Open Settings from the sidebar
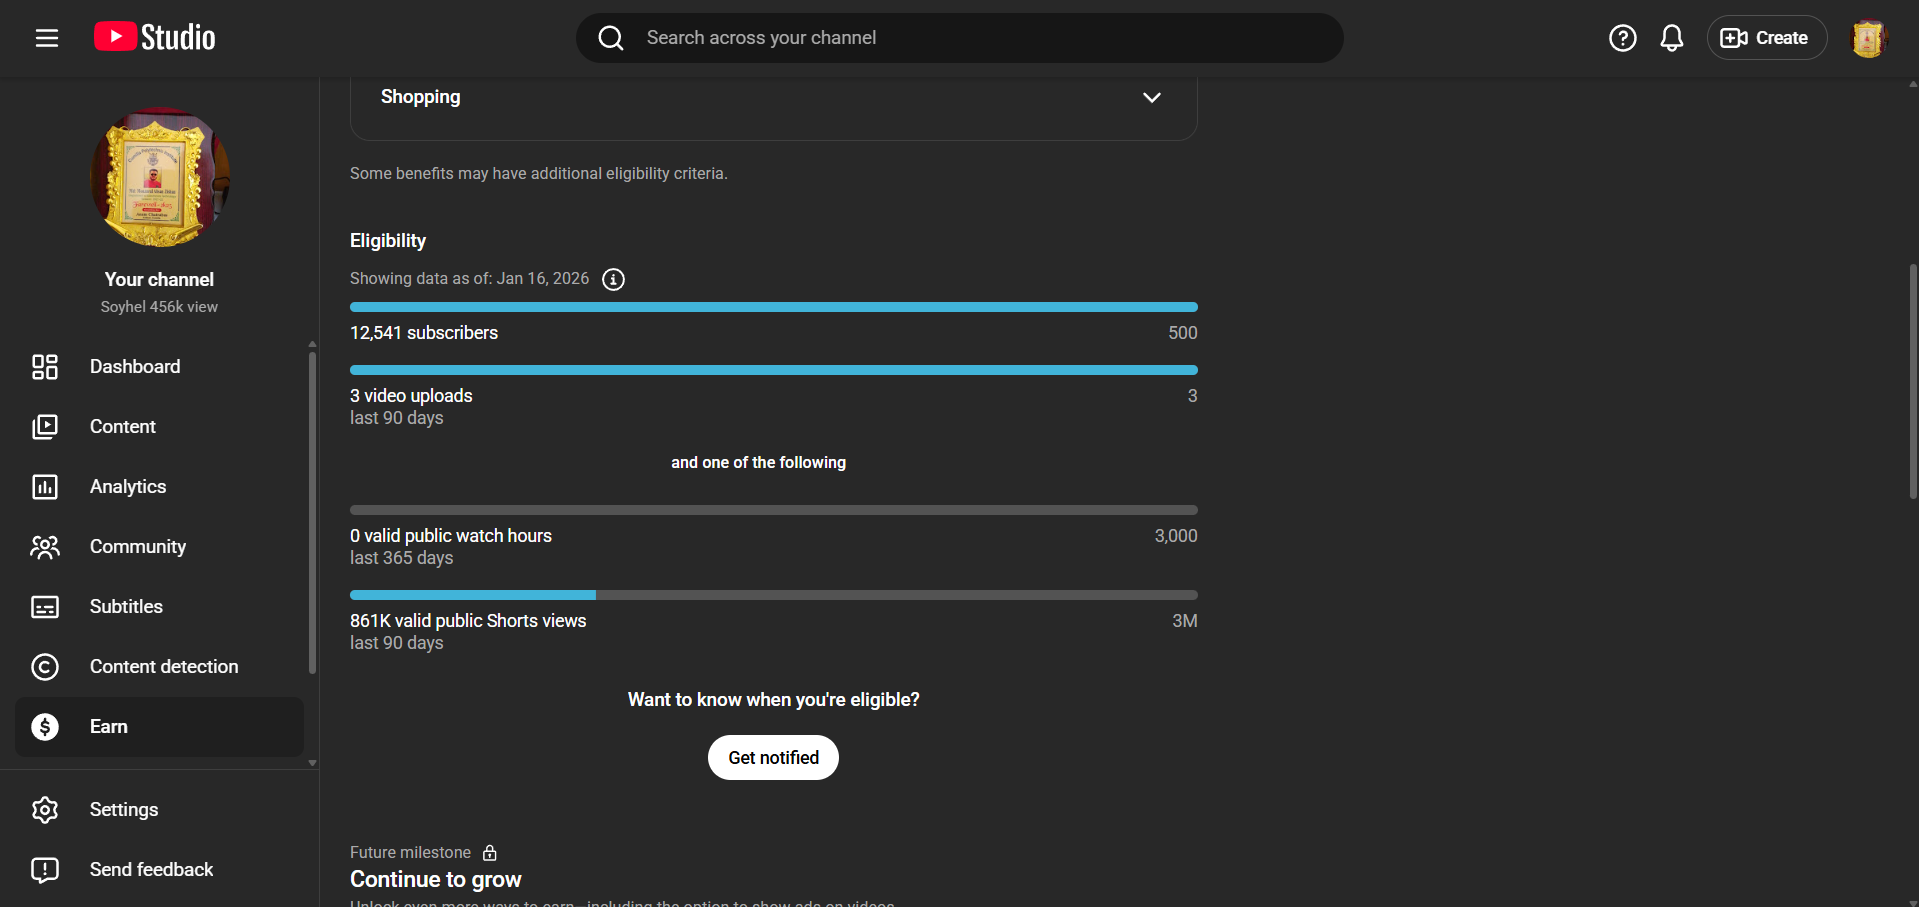The width and height of the screenshot is (1919, 907). (124, 810)
